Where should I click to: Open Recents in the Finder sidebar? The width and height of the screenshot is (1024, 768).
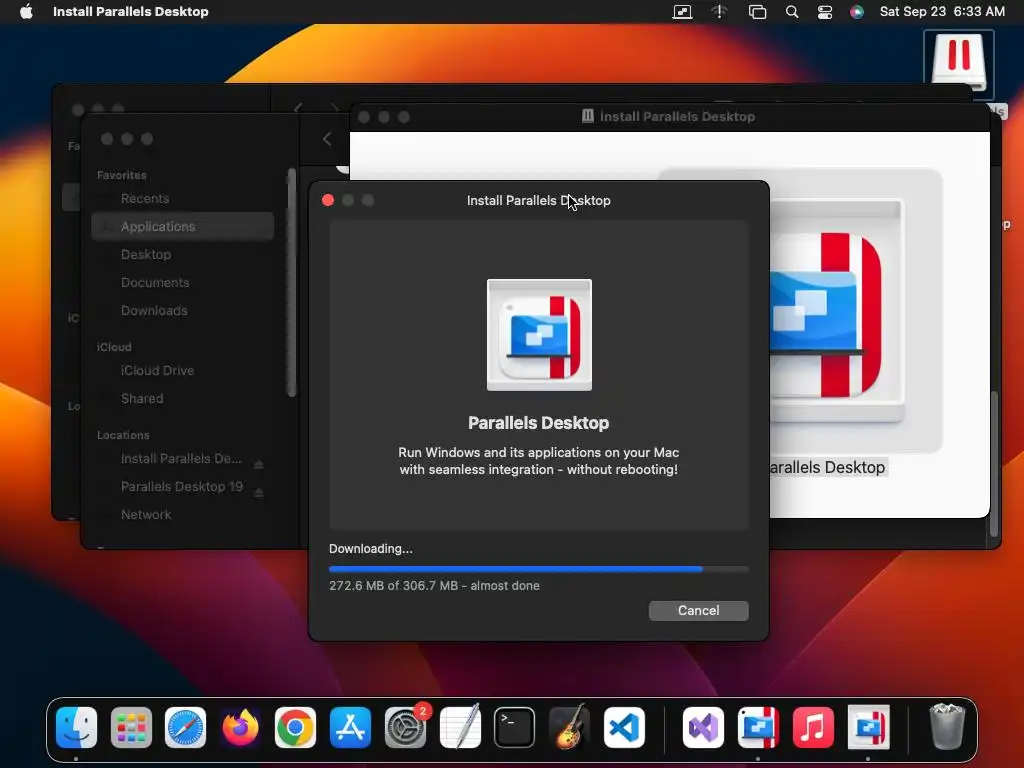click(144, 199)
